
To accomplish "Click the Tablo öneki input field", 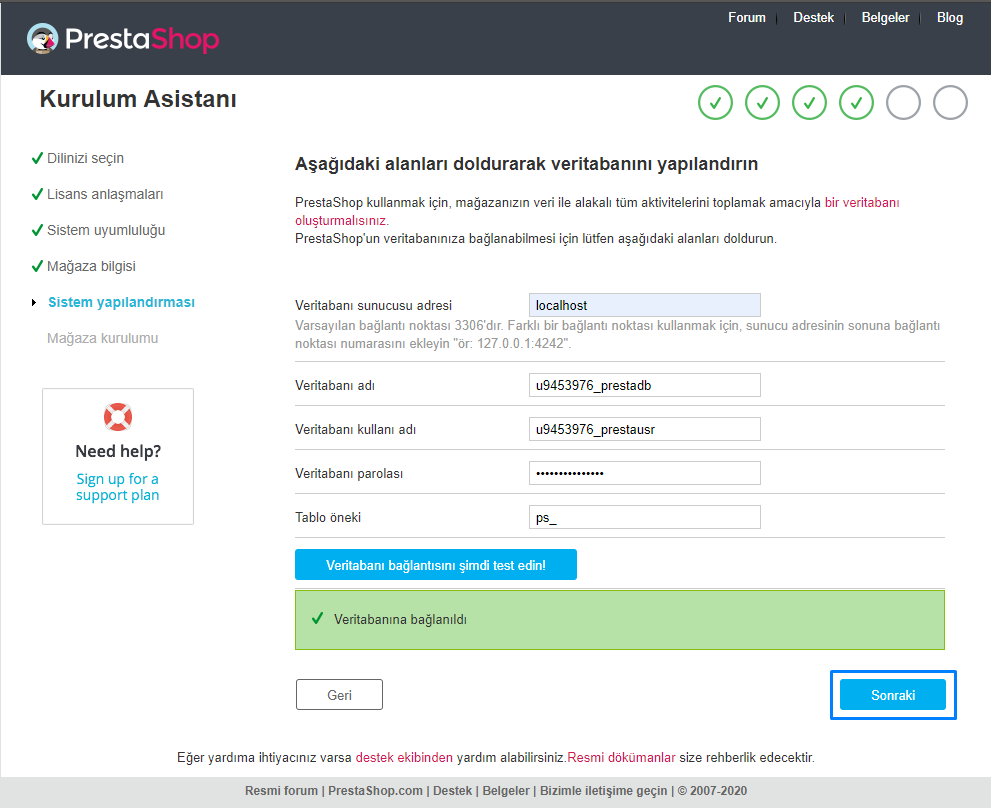I will click(x=645, y=517).
